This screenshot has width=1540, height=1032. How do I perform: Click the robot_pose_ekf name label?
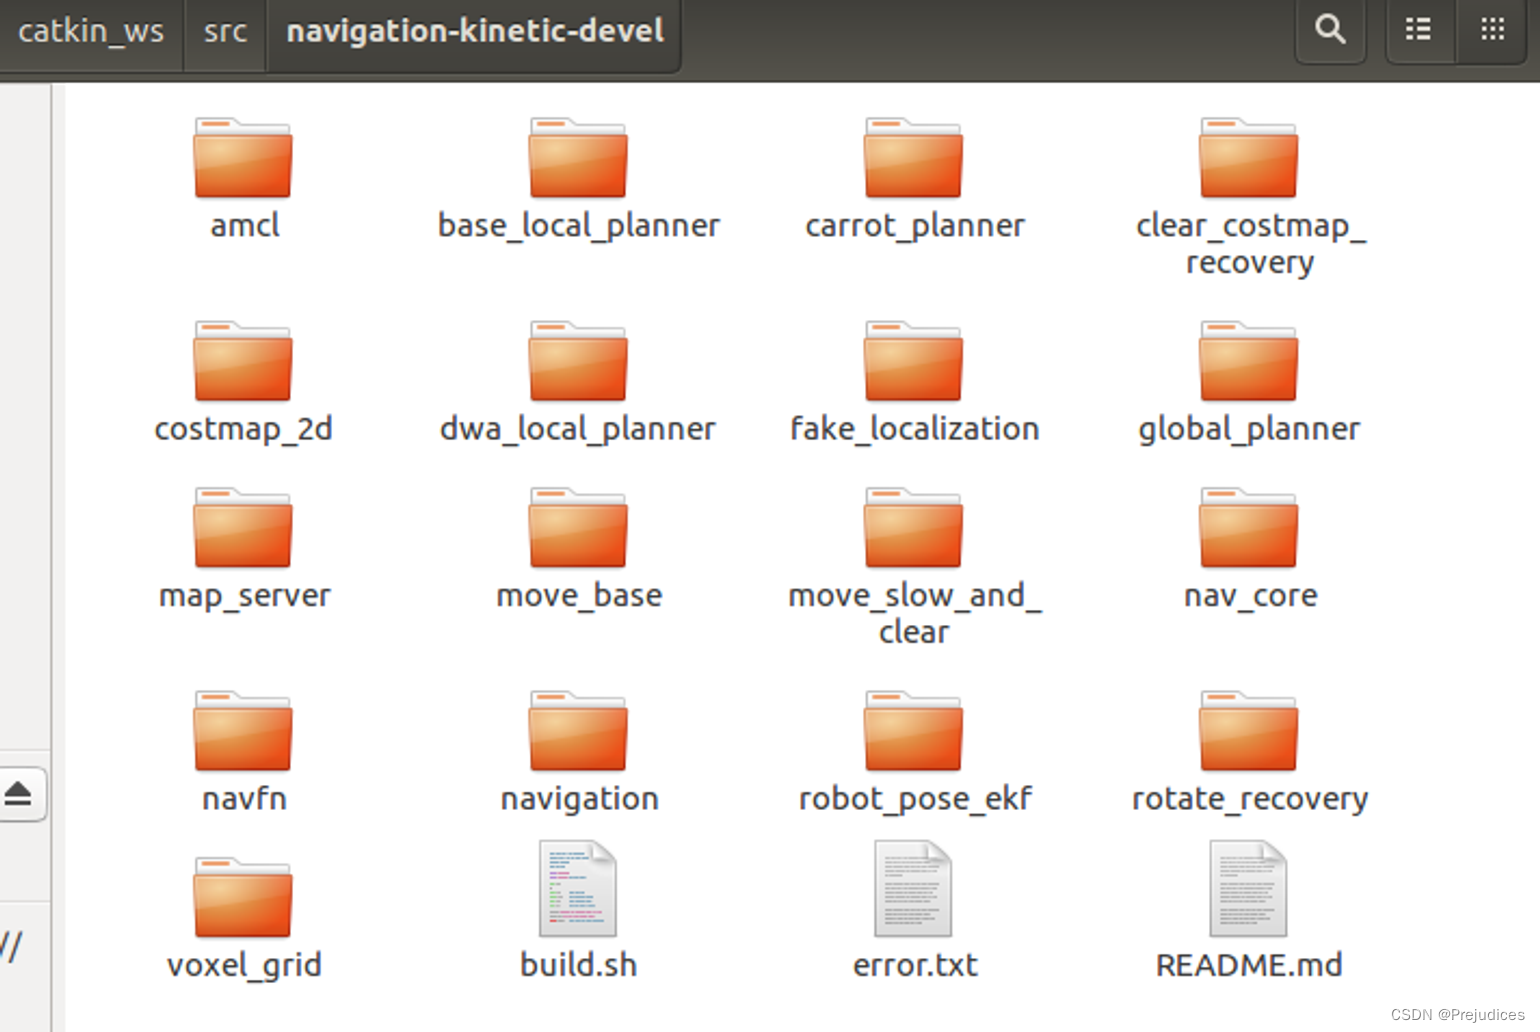coord(915,799)
